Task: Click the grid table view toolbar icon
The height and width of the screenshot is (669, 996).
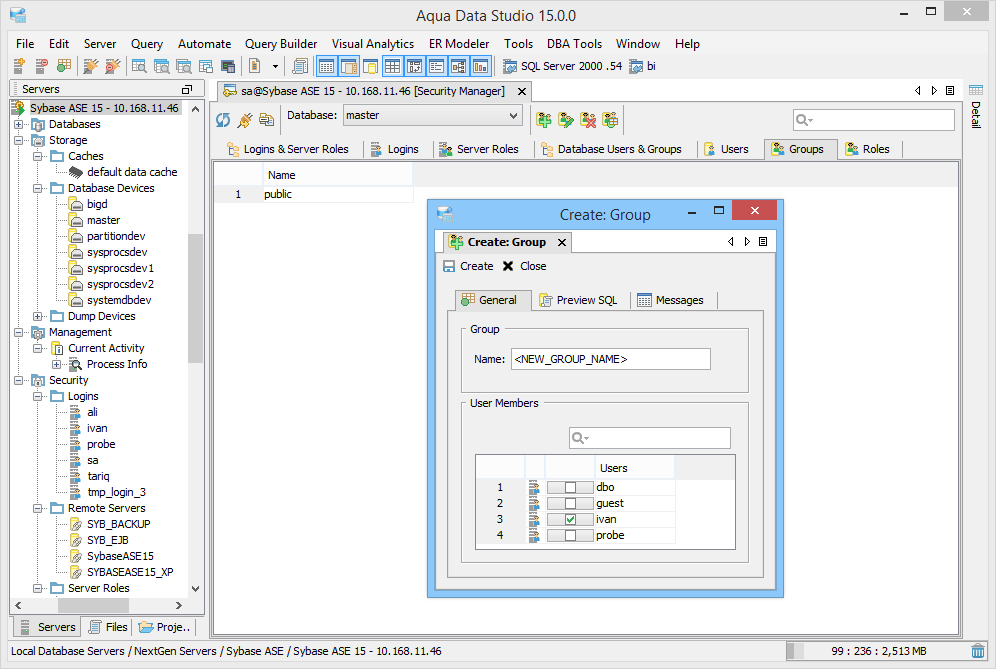Action: (393, 65)
